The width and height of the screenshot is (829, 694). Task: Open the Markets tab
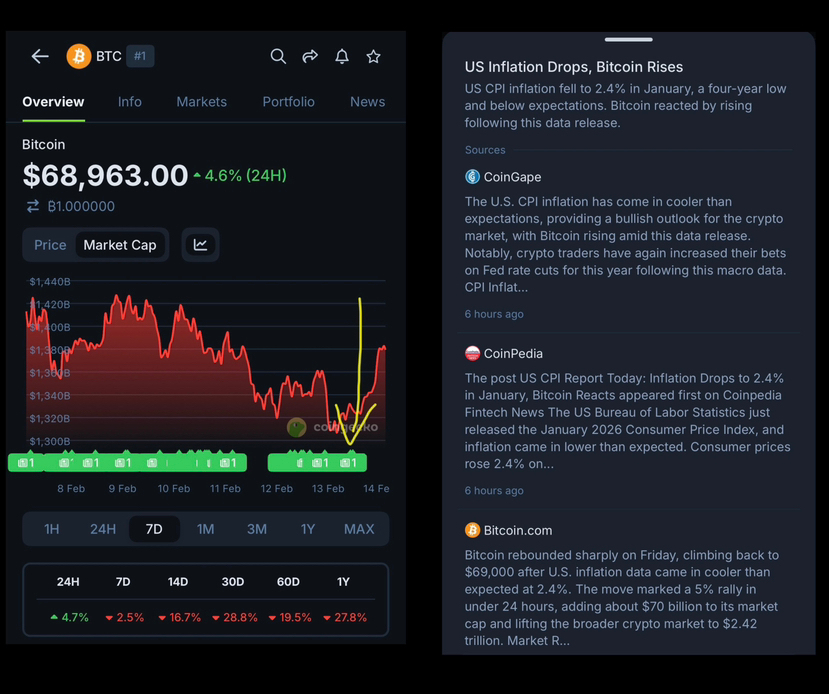(x=201, y=102)
